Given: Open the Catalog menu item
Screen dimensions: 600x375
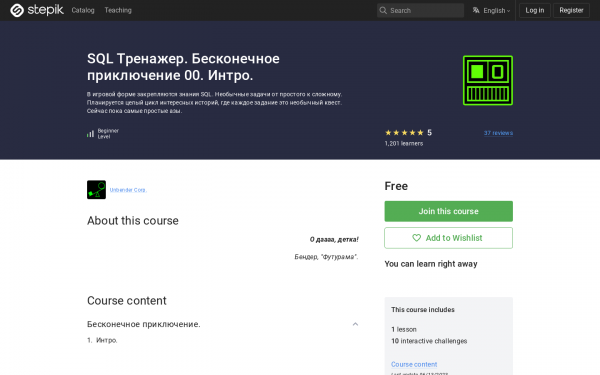Looking at the screenshot, I should pyautogui.click(x=83, y=10).
